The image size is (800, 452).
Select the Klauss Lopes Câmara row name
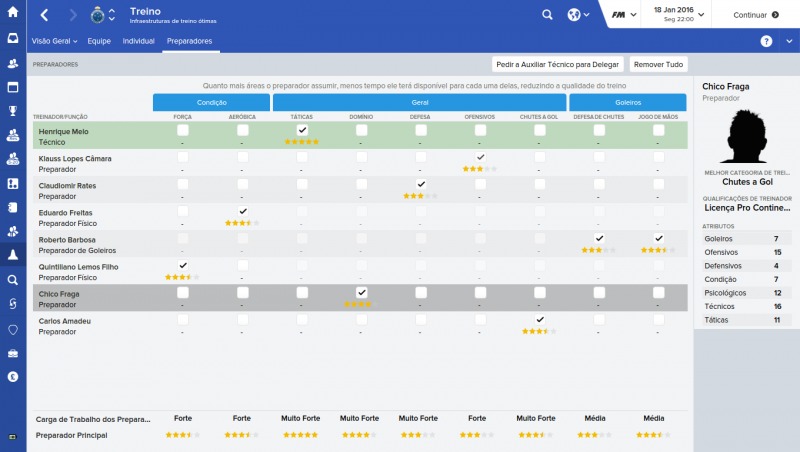click(x=74, y=158)
